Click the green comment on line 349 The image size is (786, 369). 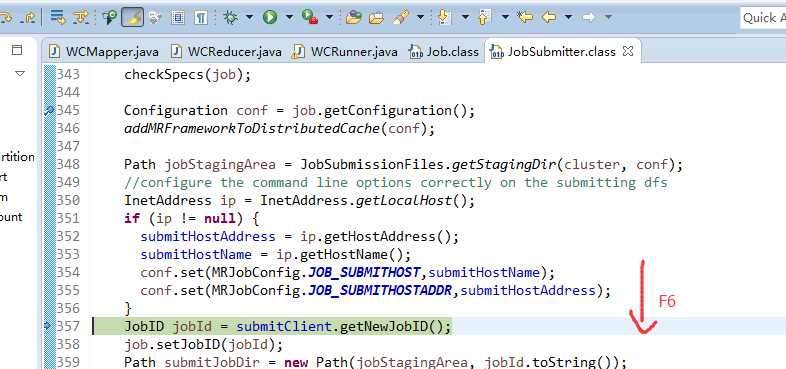click(396, 182)
